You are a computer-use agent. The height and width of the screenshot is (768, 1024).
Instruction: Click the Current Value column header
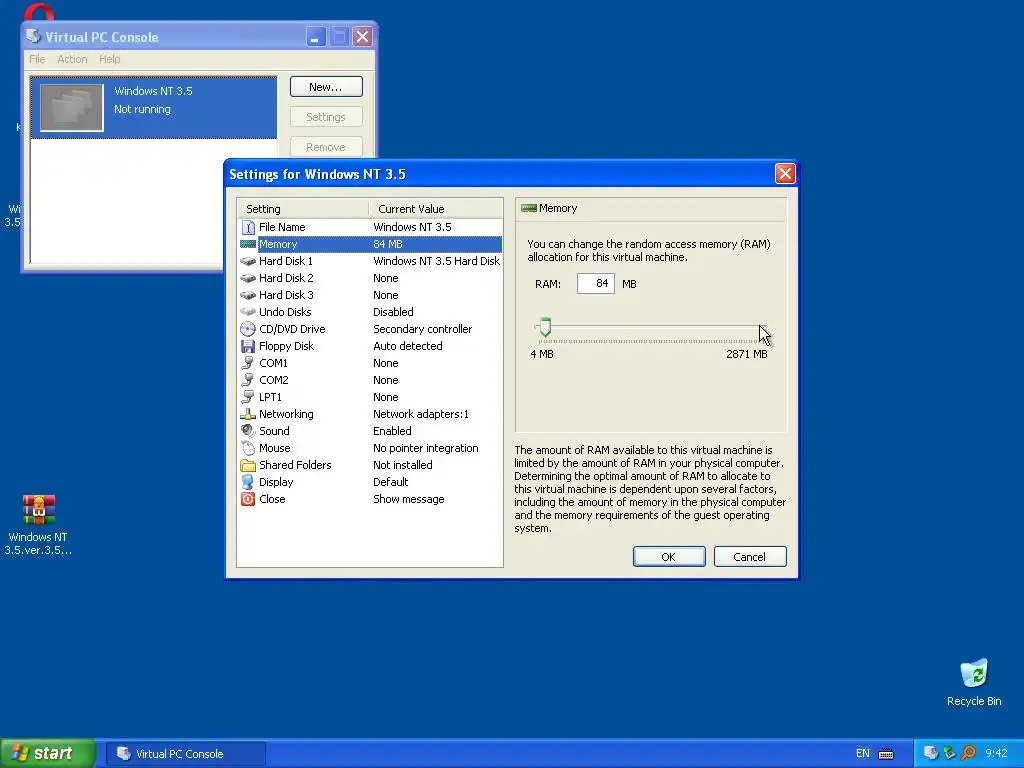coord(436,209)
